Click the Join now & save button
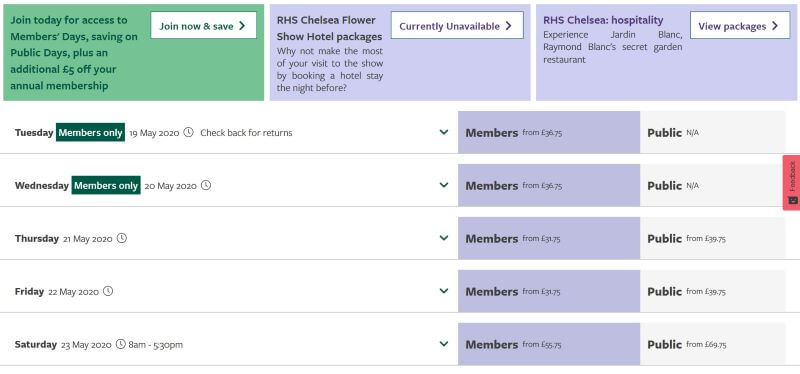The width and height of the screenshot is (800, 374). tap(203, 26)
